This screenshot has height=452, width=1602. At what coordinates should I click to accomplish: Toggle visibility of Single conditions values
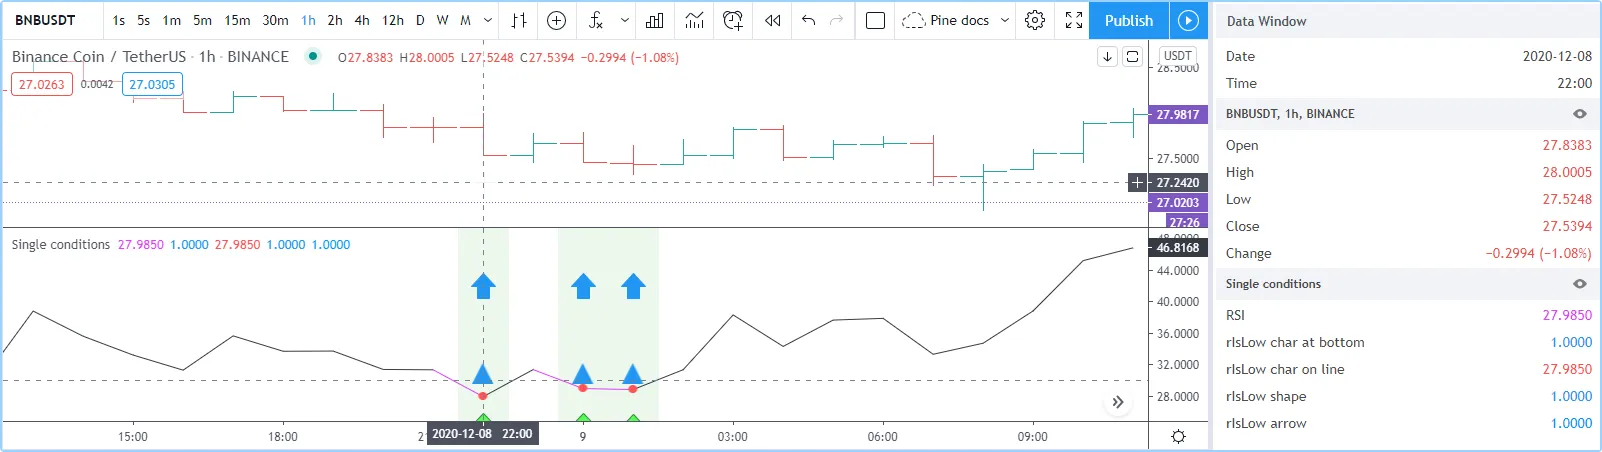1580,284
